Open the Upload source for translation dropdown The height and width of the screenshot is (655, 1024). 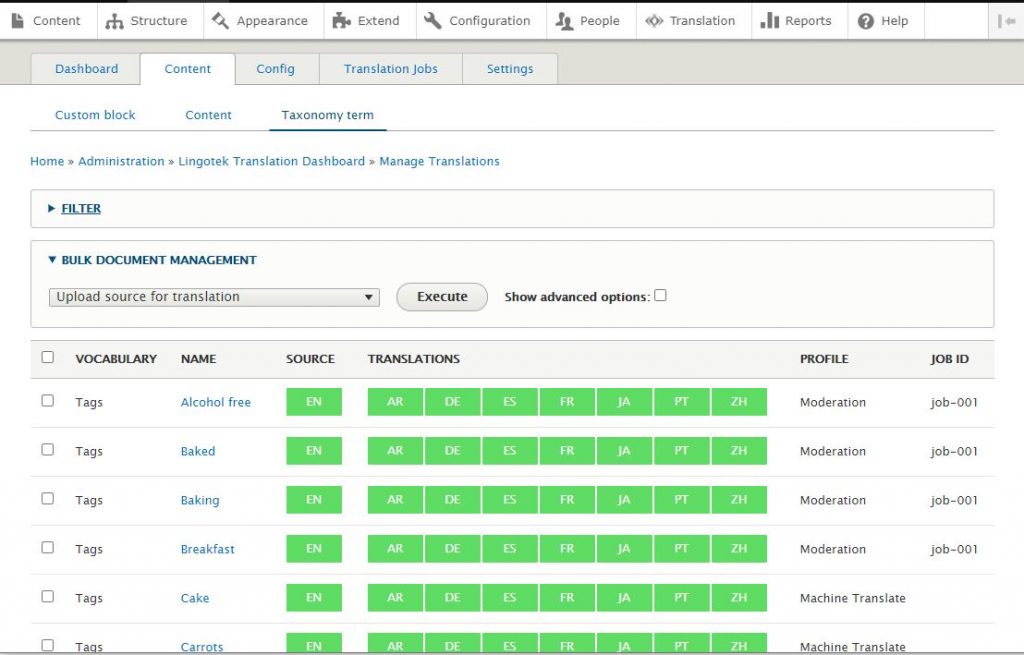click(x=214, y=297)
